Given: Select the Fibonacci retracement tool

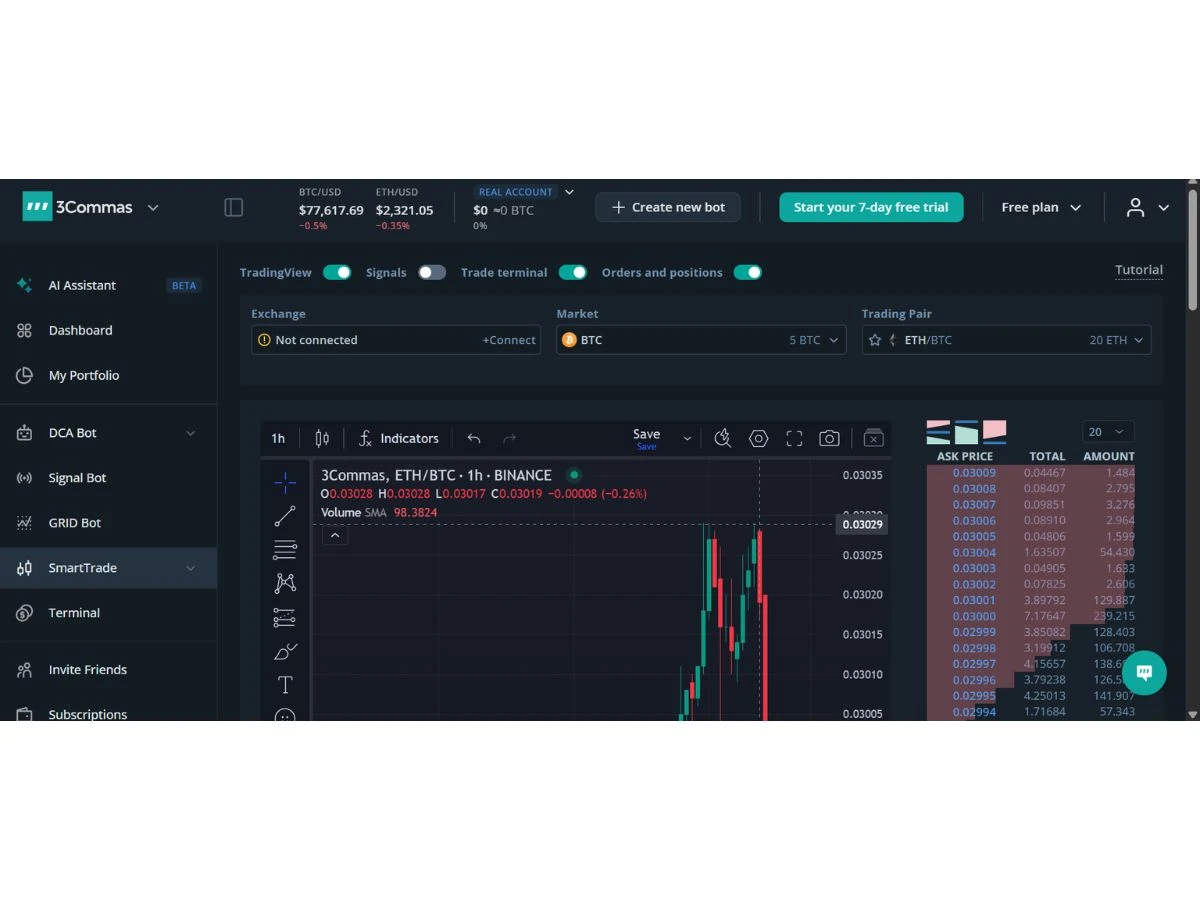Looking at the screenshot, I should coord(285,549).
